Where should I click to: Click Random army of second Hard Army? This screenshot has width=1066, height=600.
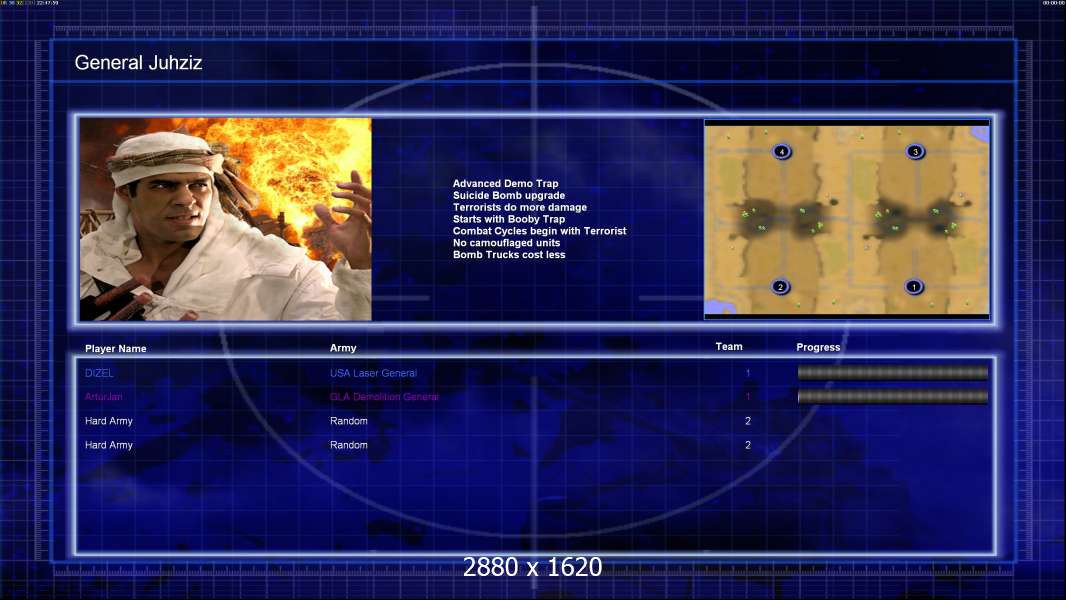[349, 445]
